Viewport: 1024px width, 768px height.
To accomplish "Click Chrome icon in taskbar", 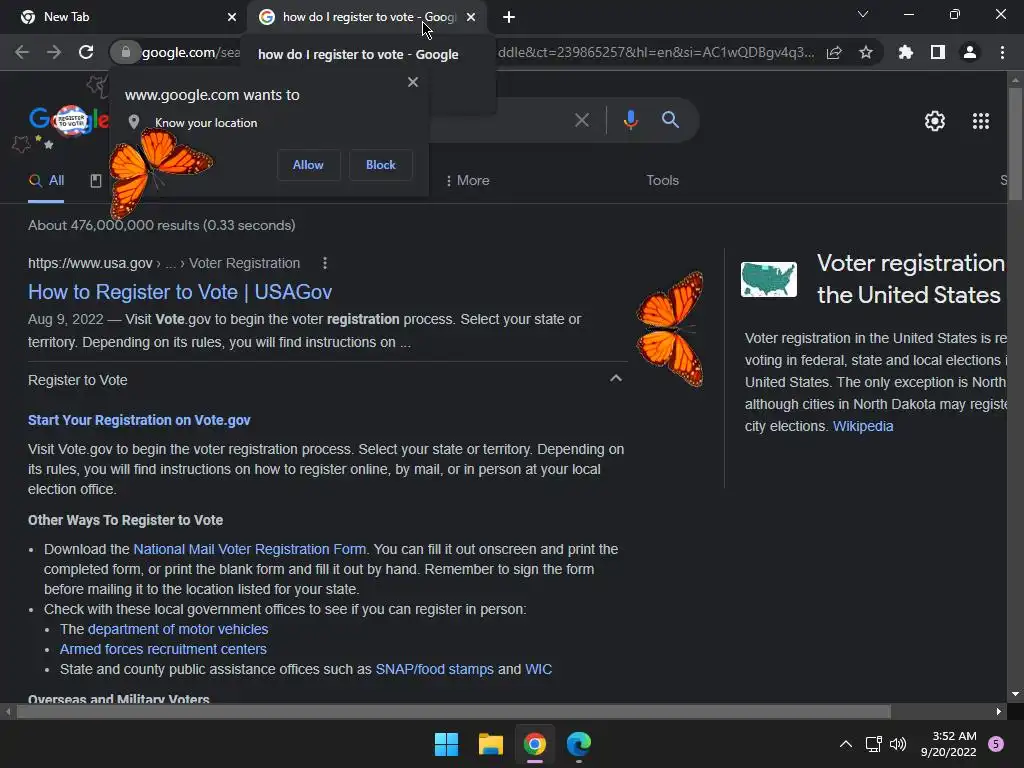I will tap(535, 744).
